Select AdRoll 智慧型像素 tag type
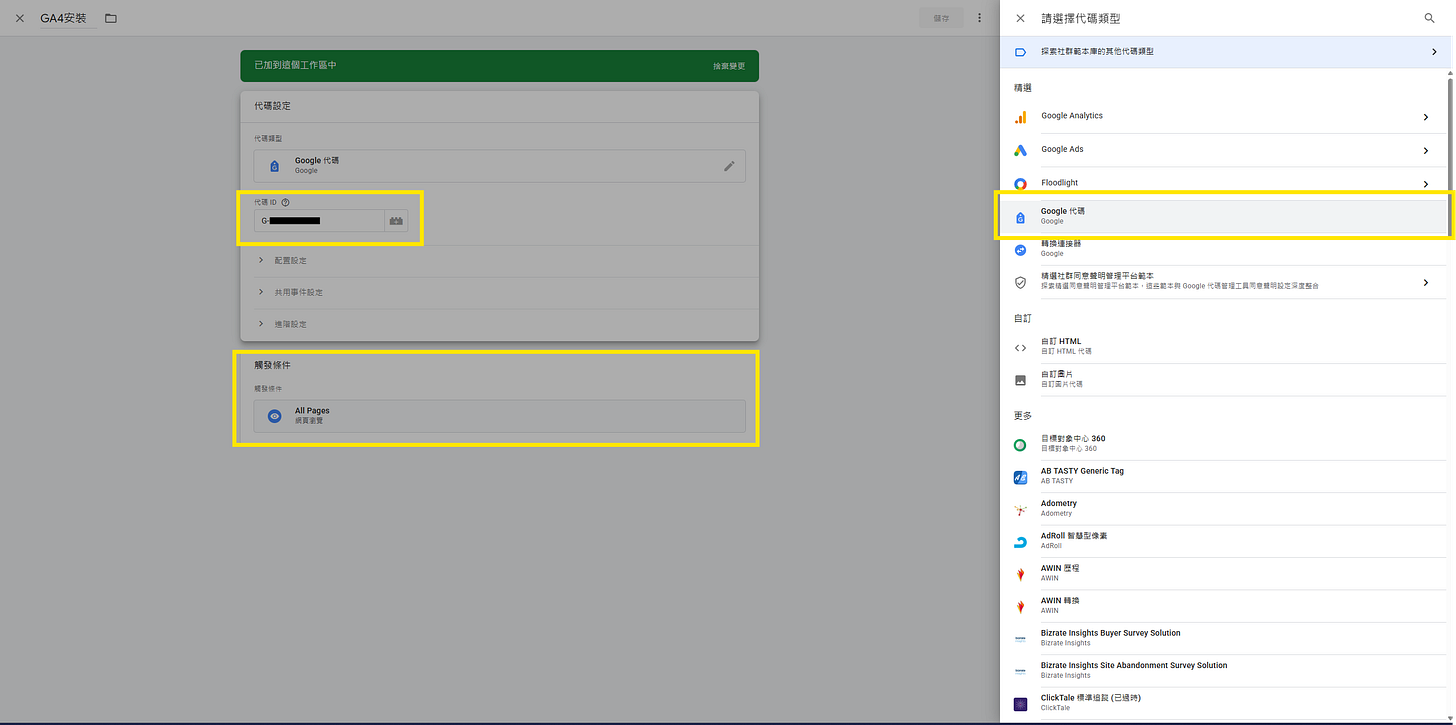The width and height of the screenshot is (1456, 725). [1223, 541]
